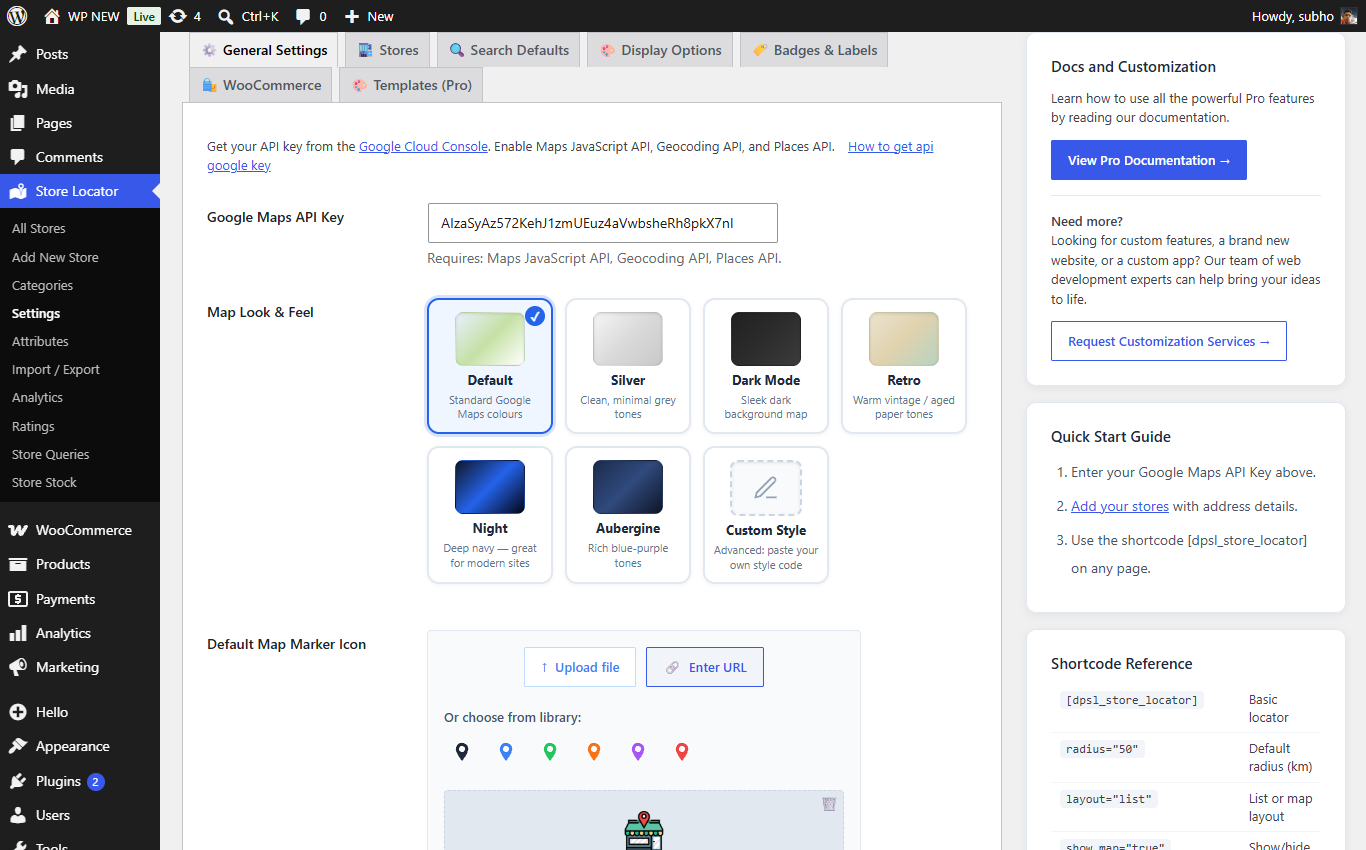The height and width of the screenshot is (850, 1366).
Task: Switch to the Stores tab
Action: [x=388, y=50]
